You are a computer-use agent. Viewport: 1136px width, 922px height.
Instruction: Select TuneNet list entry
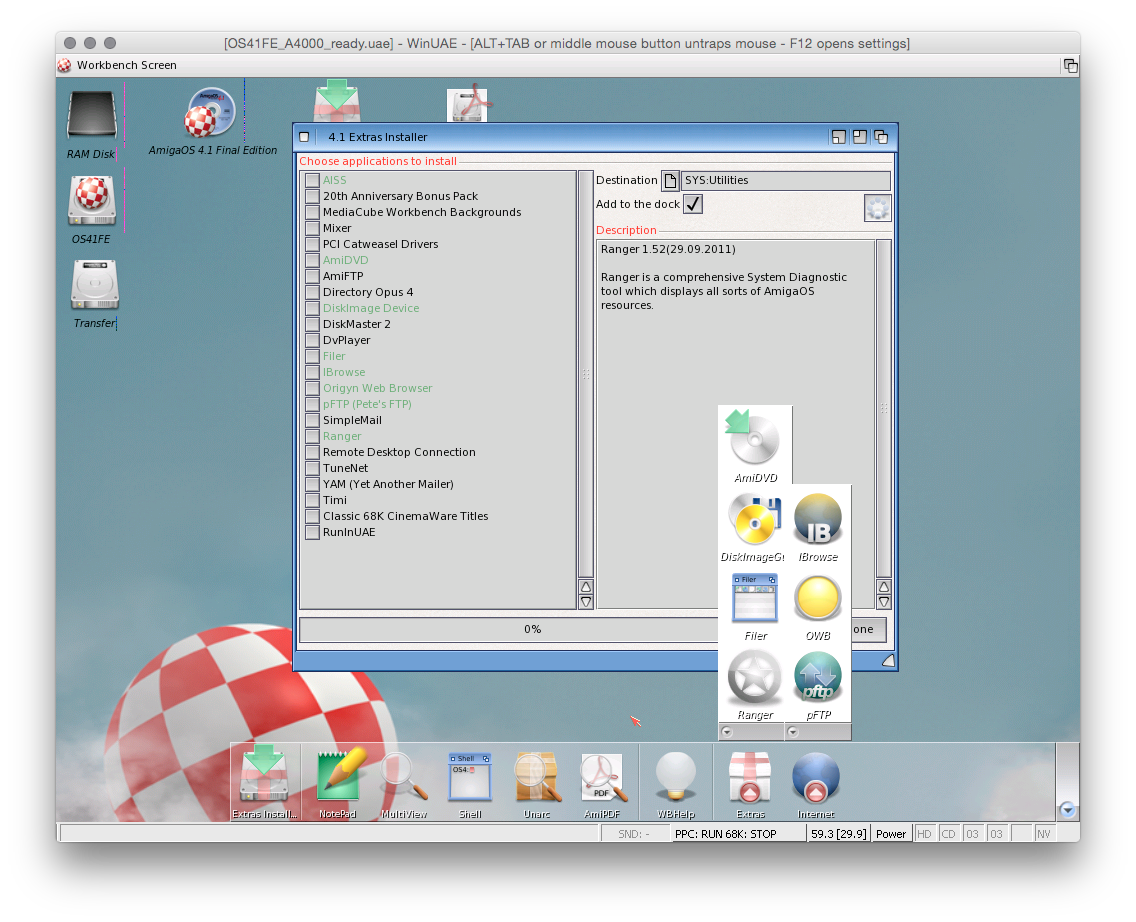coord(345,468)
